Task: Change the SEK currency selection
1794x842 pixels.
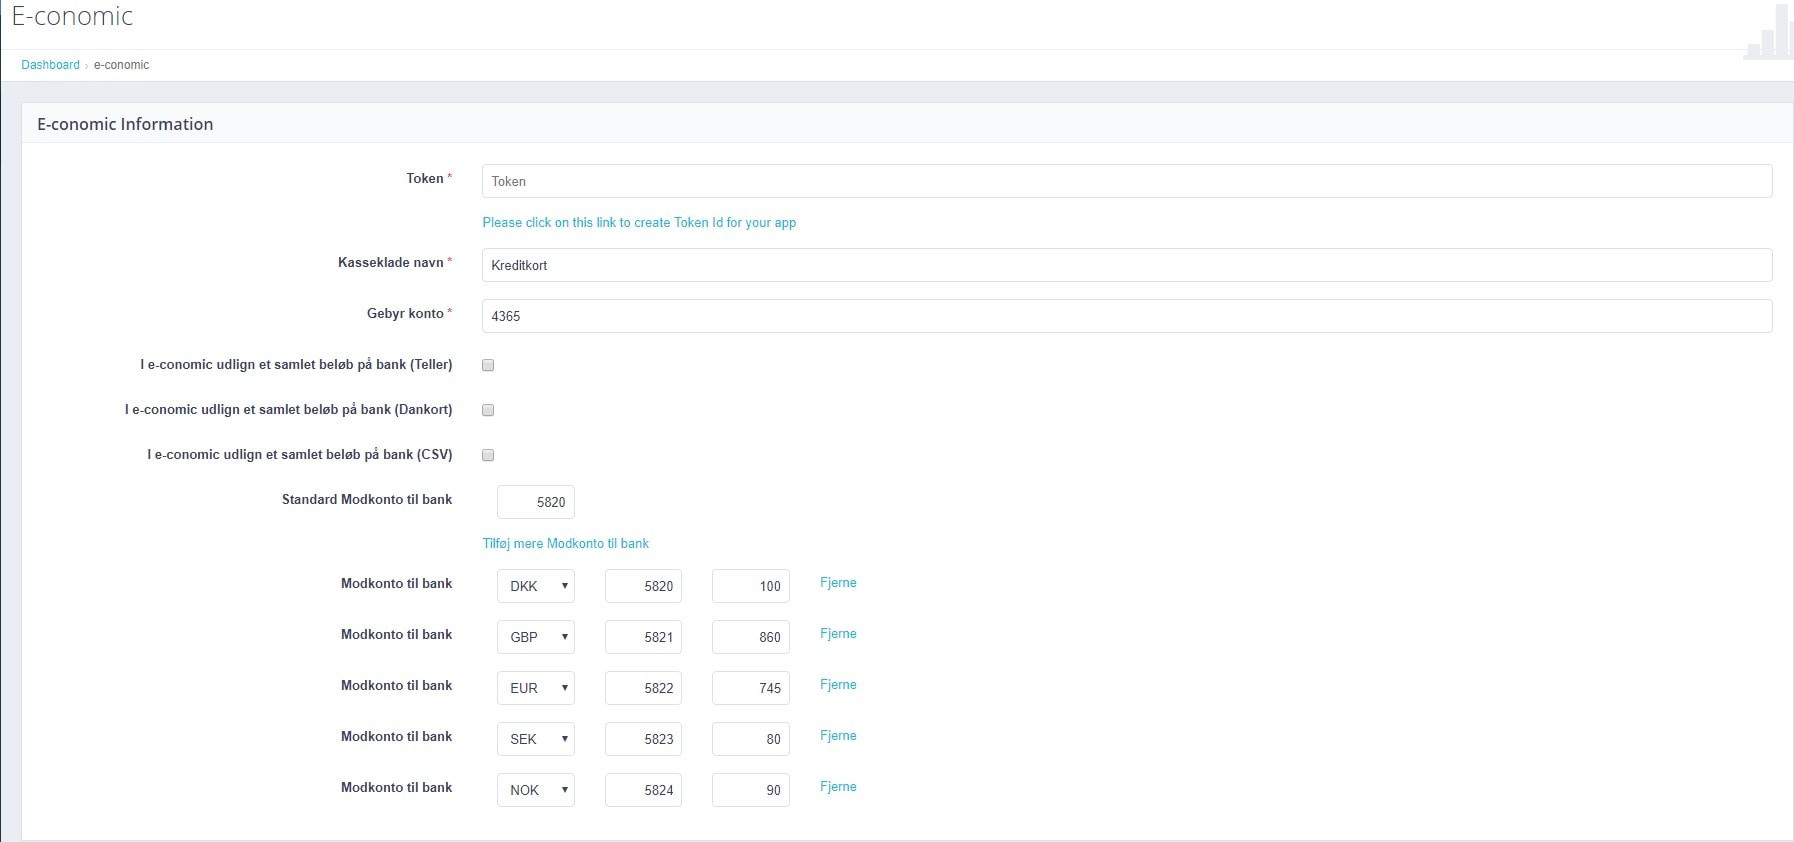Action: (x=536, y=739)
